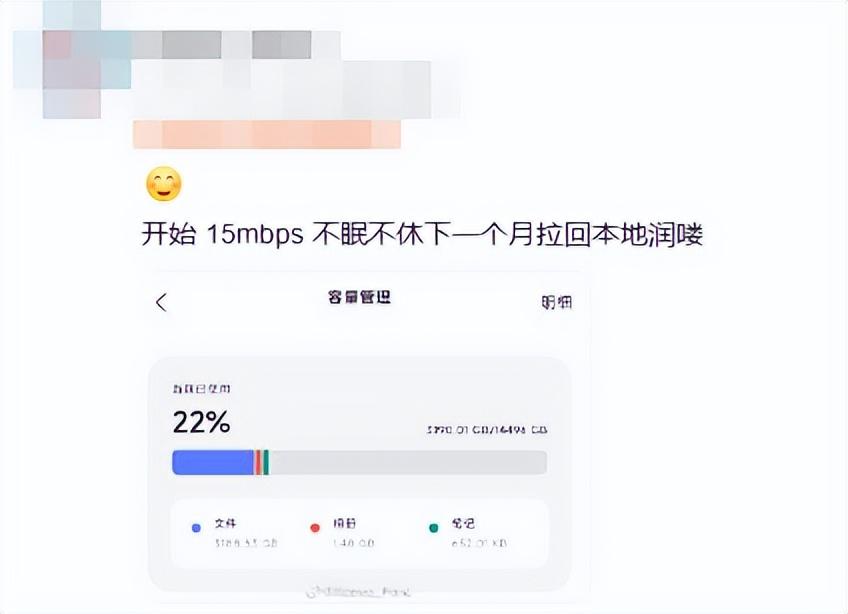Open the embedded storage screenshot image

pos(361,435)
